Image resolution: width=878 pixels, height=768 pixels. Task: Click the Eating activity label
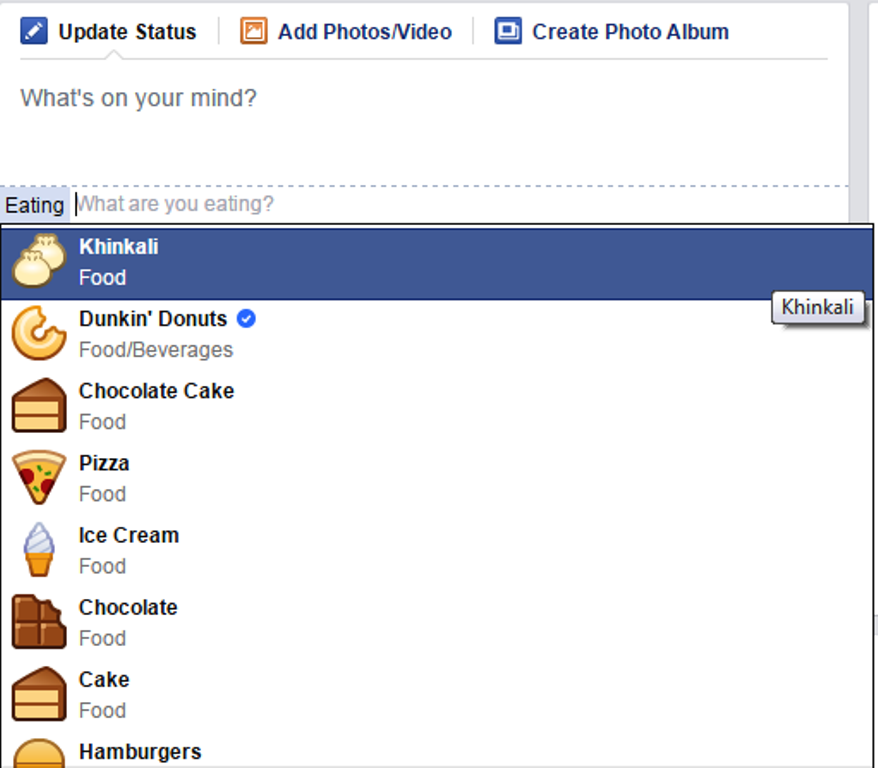pyautogui.click(x=35, y=205)
